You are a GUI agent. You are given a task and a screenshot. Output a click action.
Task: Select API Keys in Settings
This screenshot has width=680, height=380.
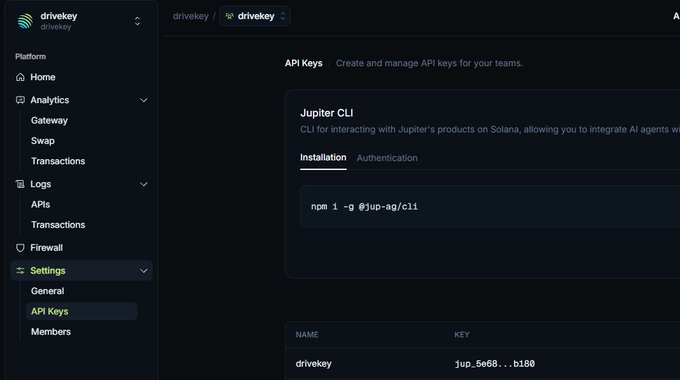click(x=82, y=311)
